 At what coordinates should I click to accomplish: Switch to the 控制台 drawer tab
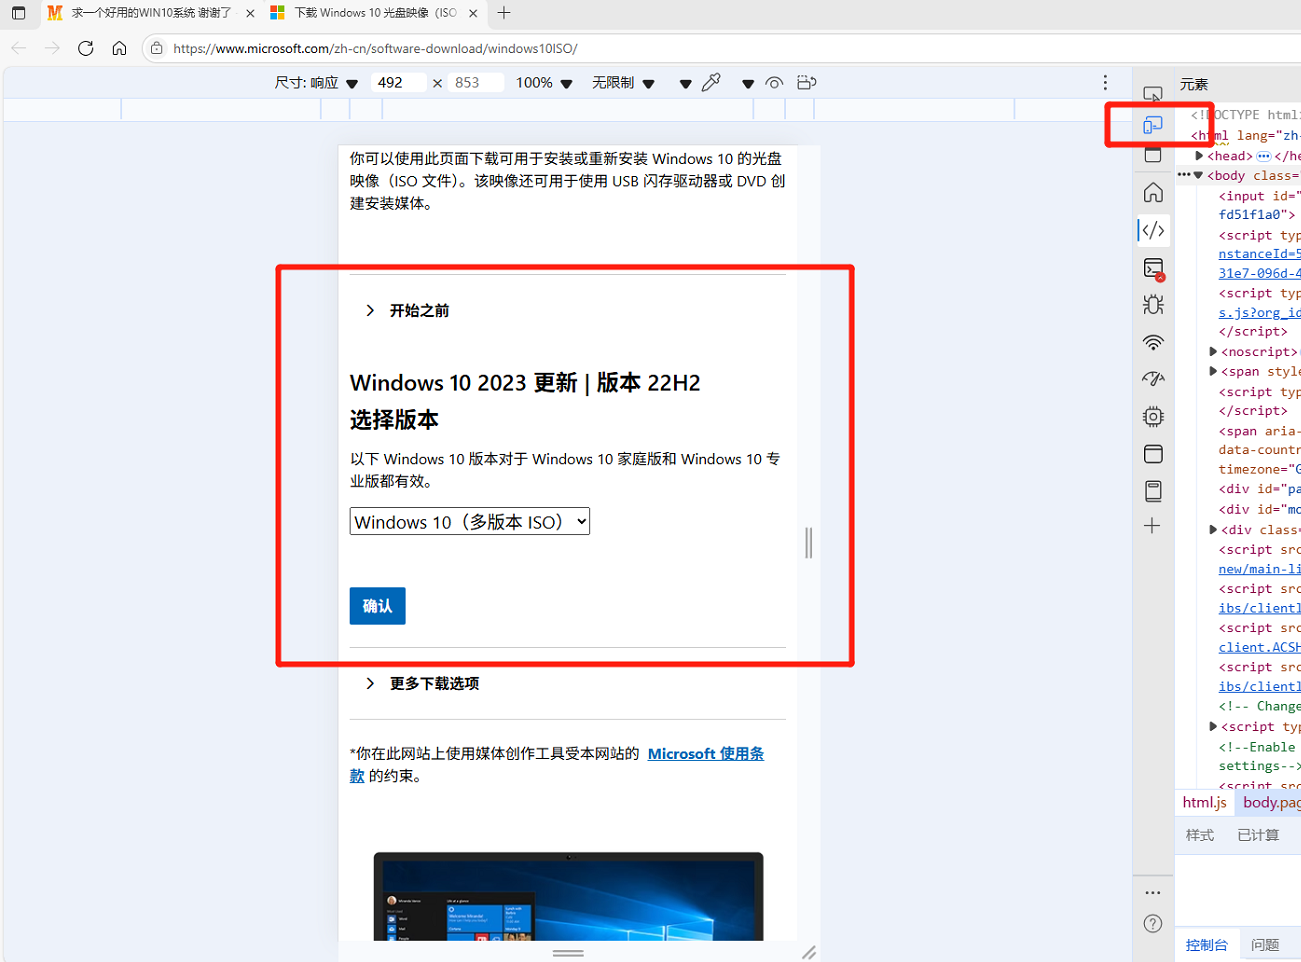click(x=1206, y=945)
